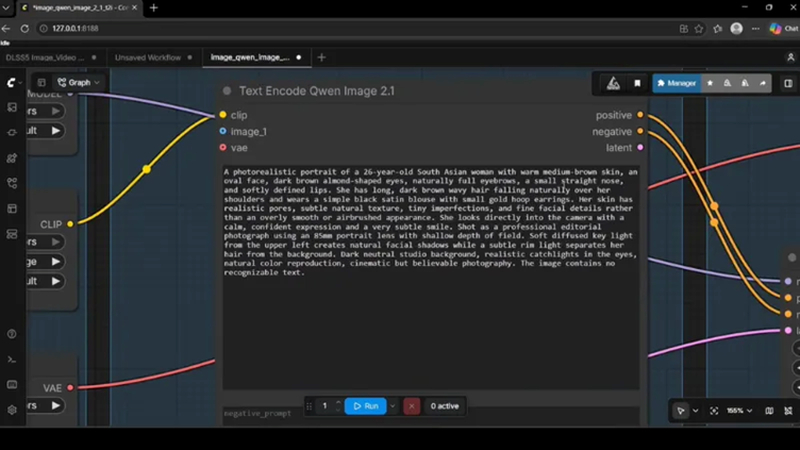The height and width of the screenshot is (450, 800).
Task: Click the negative output socket
Action: (x=640, y=131)
